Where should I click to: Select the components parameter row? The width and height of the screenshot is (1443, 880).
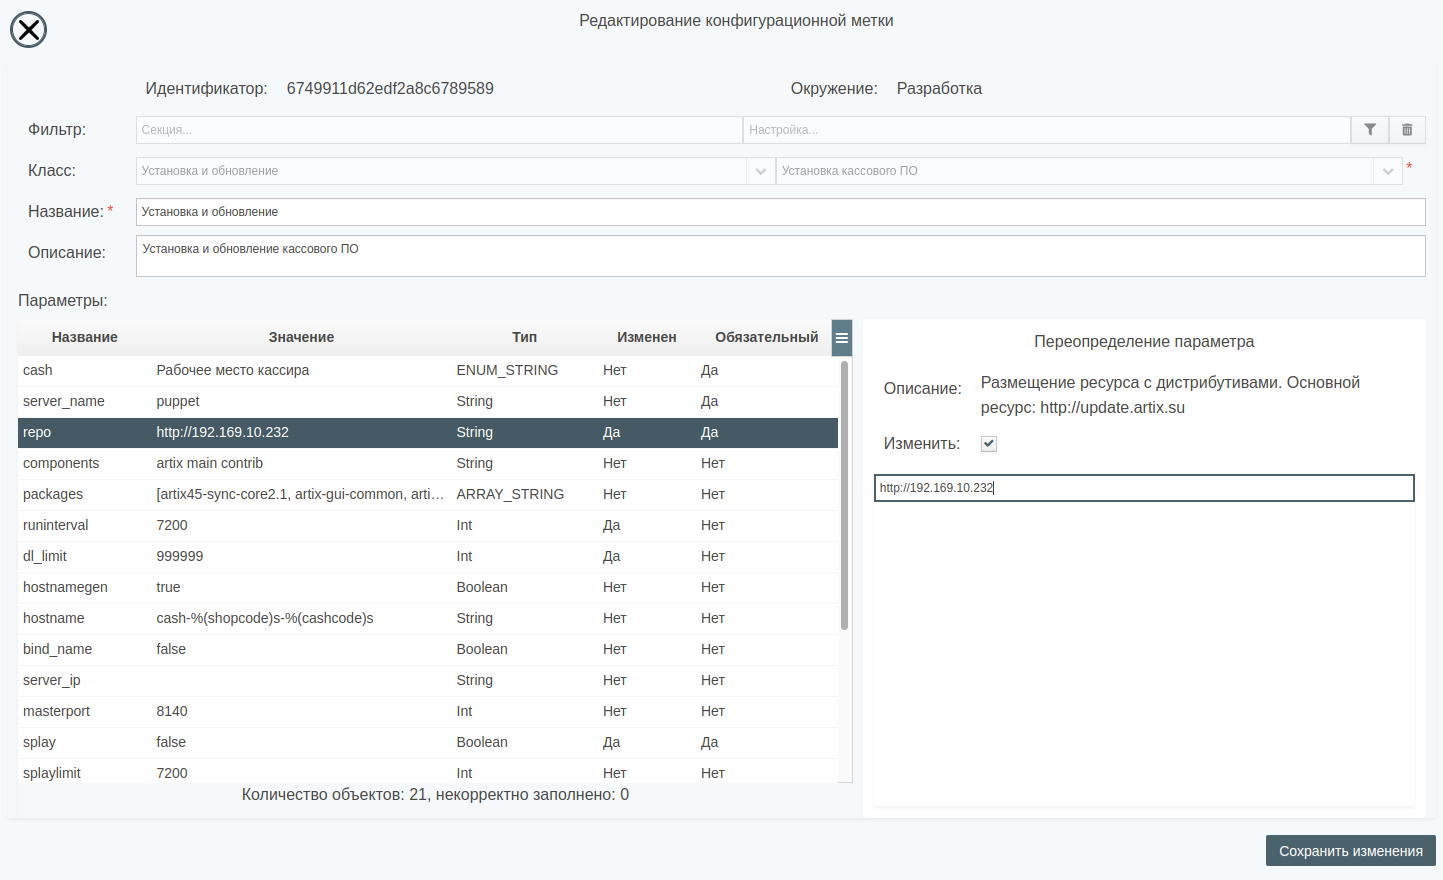click(428, 464)
